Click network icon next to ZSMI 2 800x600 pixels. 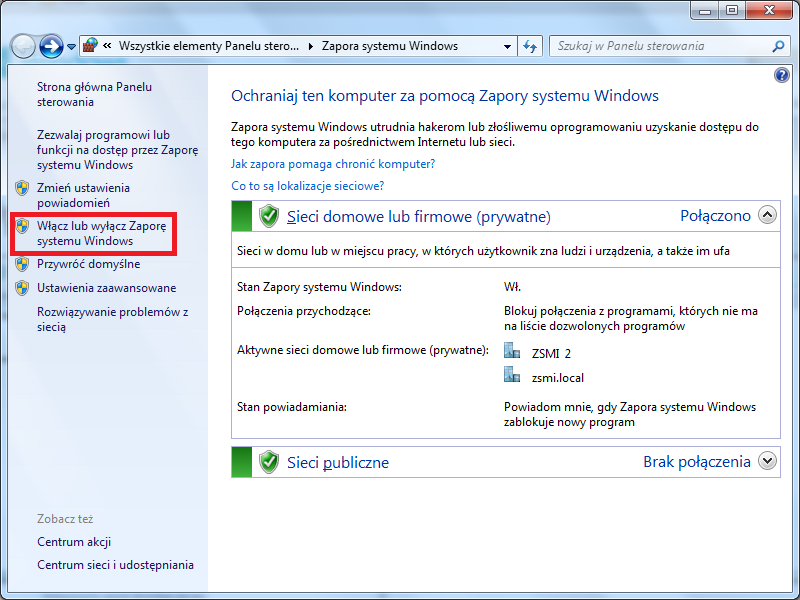pos(512,351)
